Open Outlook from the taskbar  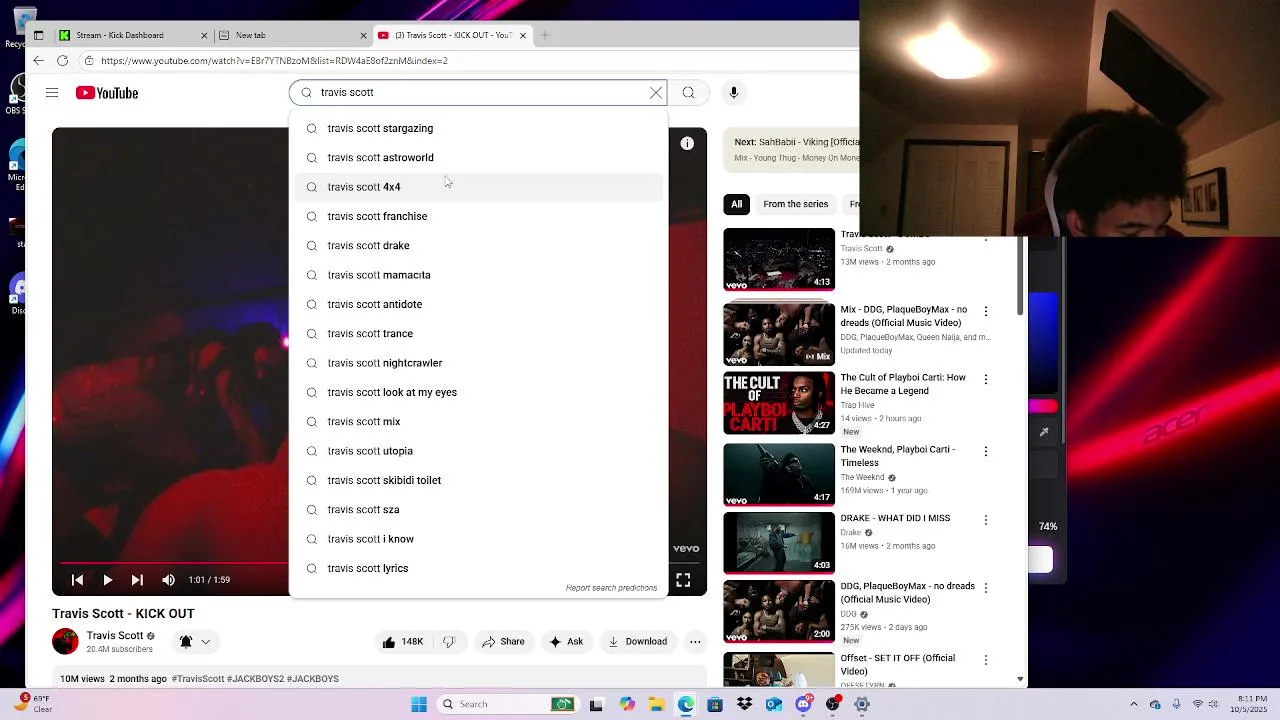point(774,704)
